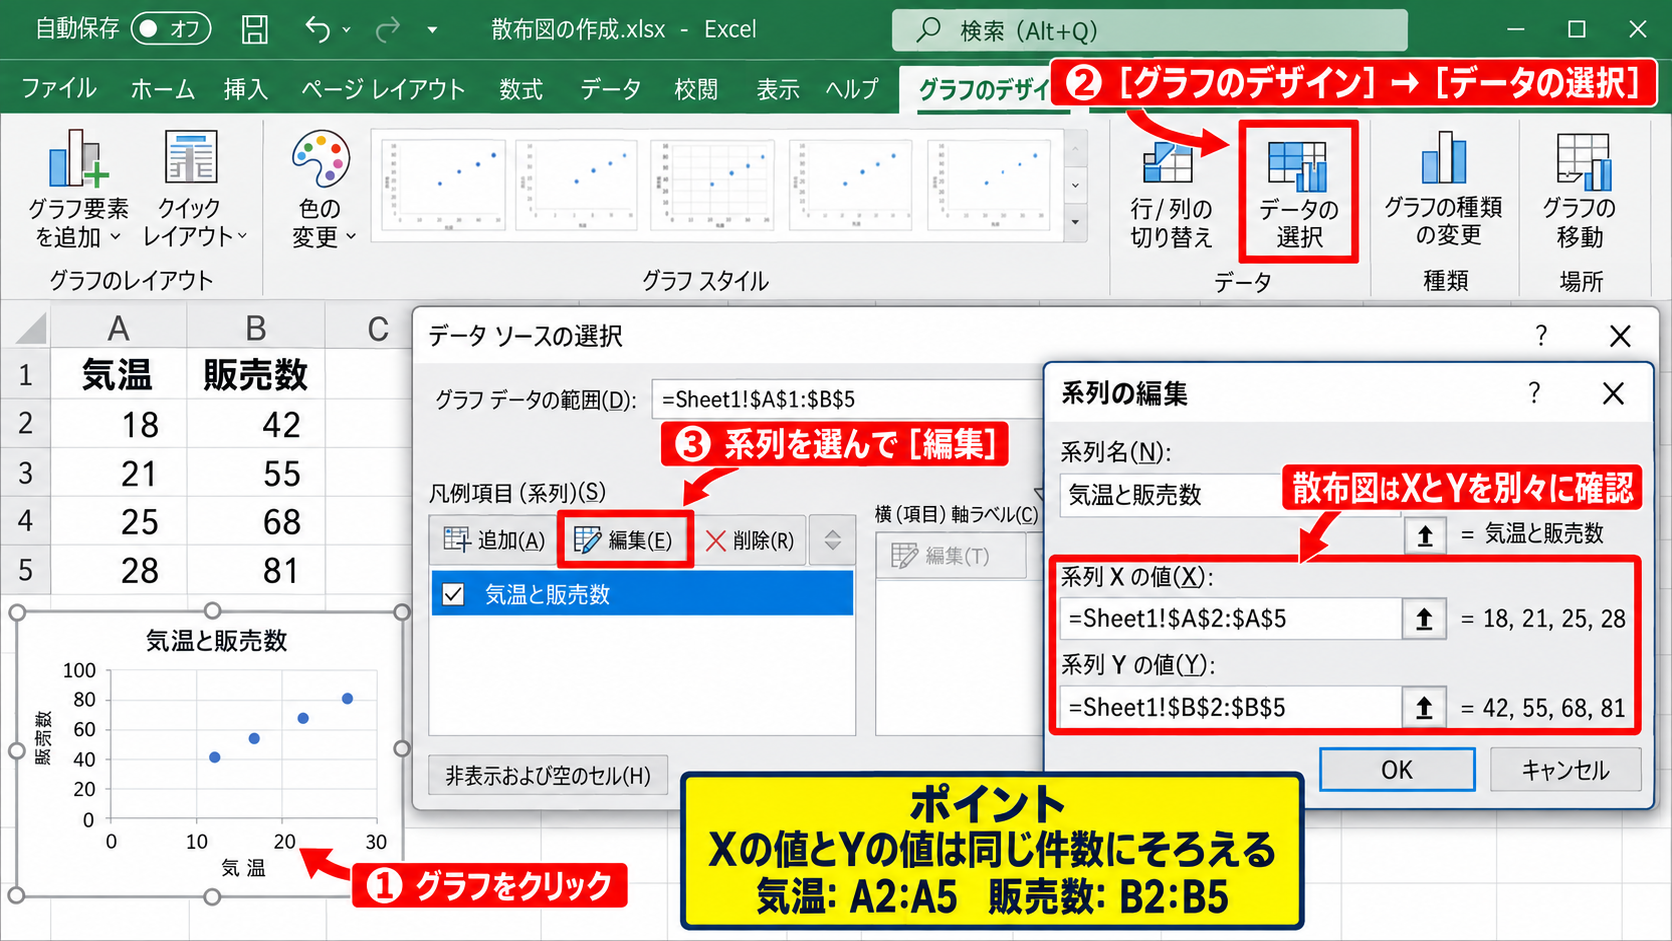Toggle the AutoSave switch
Viewport: 1672px width, 941px height.
point(170,29)
